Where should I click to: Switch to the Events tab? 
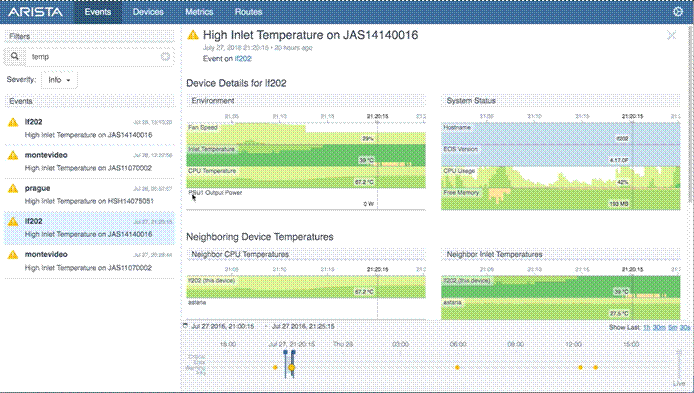point(98,12)
